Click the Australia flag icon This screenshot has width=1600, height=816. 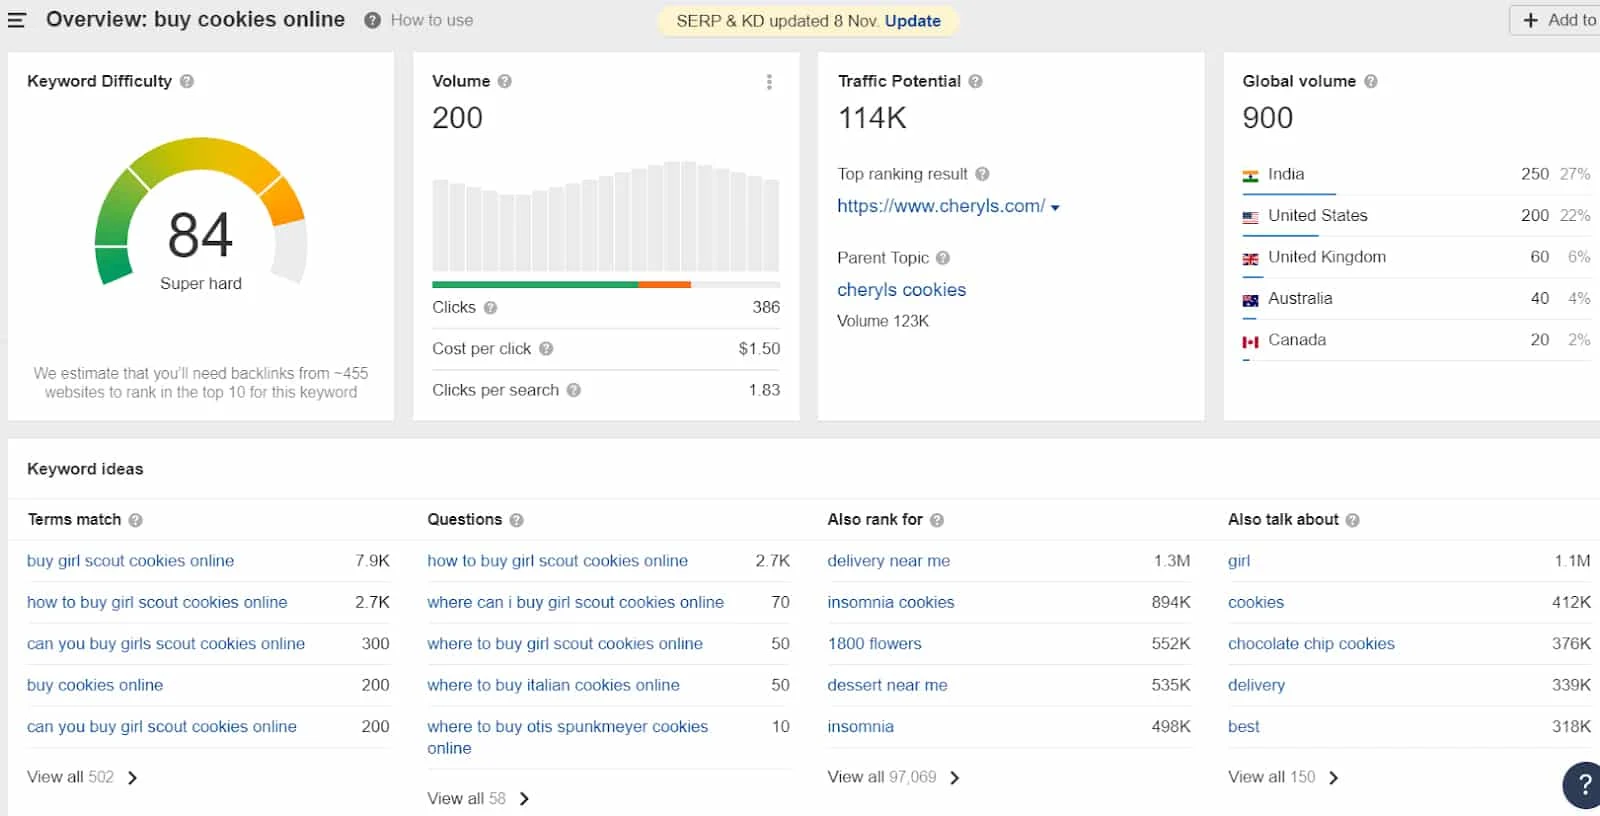pyautogui.click(x=1250, y=299)
